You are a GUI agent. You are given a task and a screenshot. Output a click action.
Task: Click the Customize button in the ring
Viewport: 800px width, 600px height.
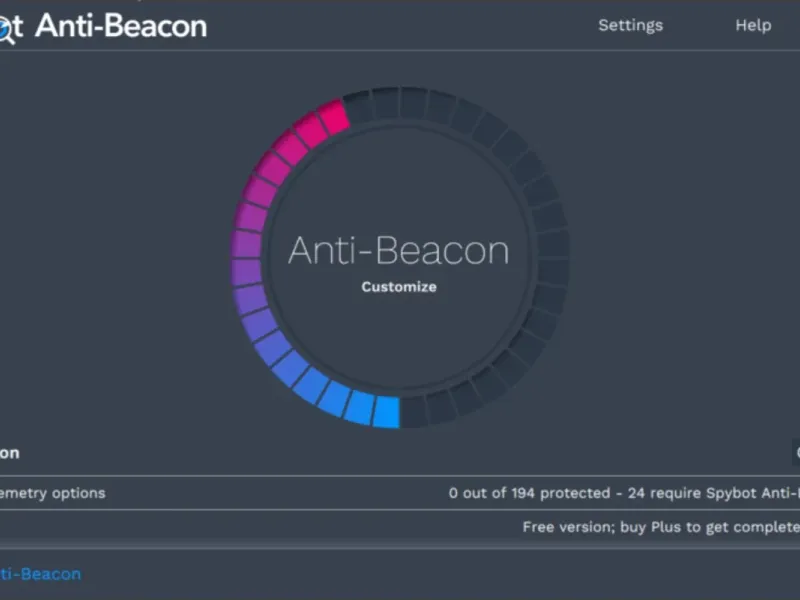pyautogui.click(x=399, y=287)
